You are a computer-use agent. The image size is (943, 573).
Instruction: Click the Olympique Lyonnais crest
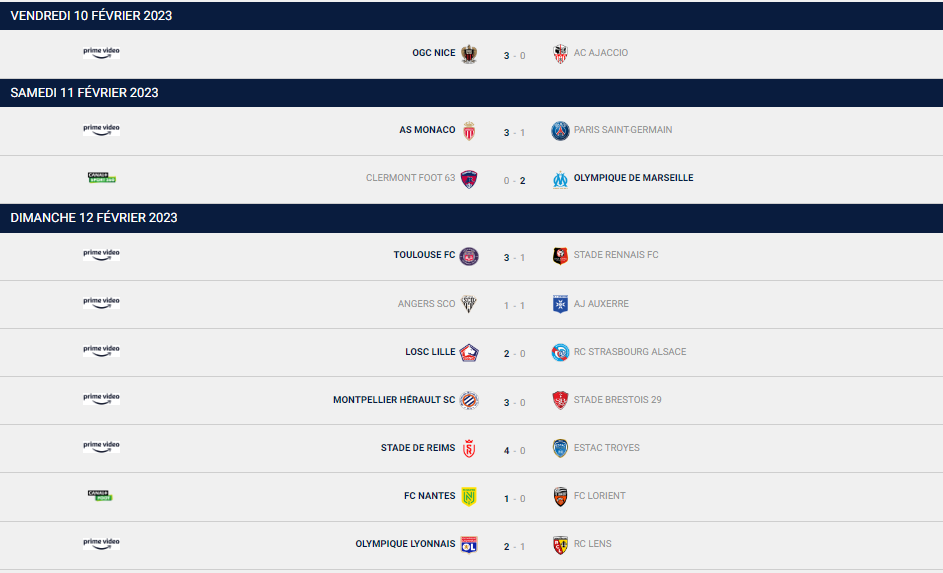469,544
